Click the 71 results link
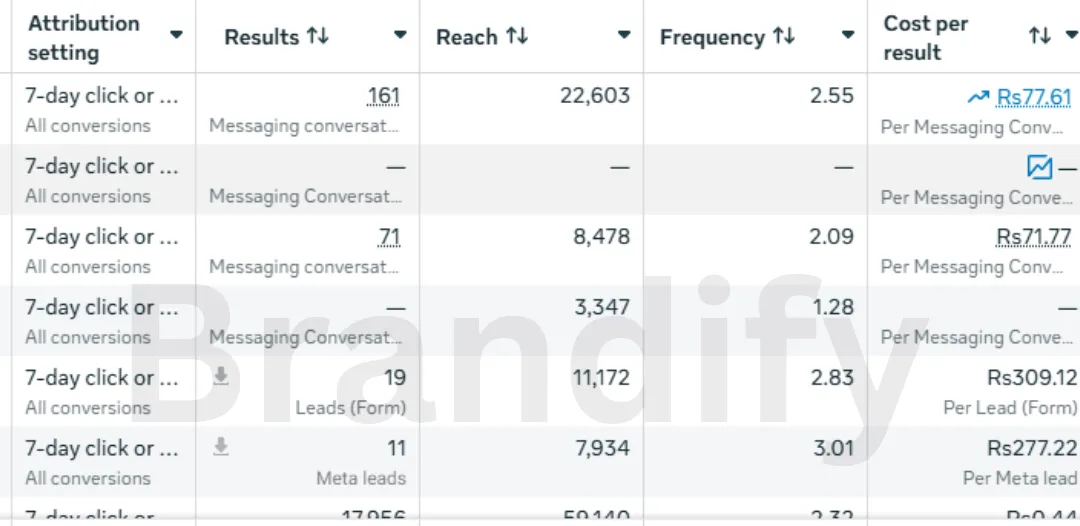The width and height of the screenshot is (1080, 526). pos(388,238)
